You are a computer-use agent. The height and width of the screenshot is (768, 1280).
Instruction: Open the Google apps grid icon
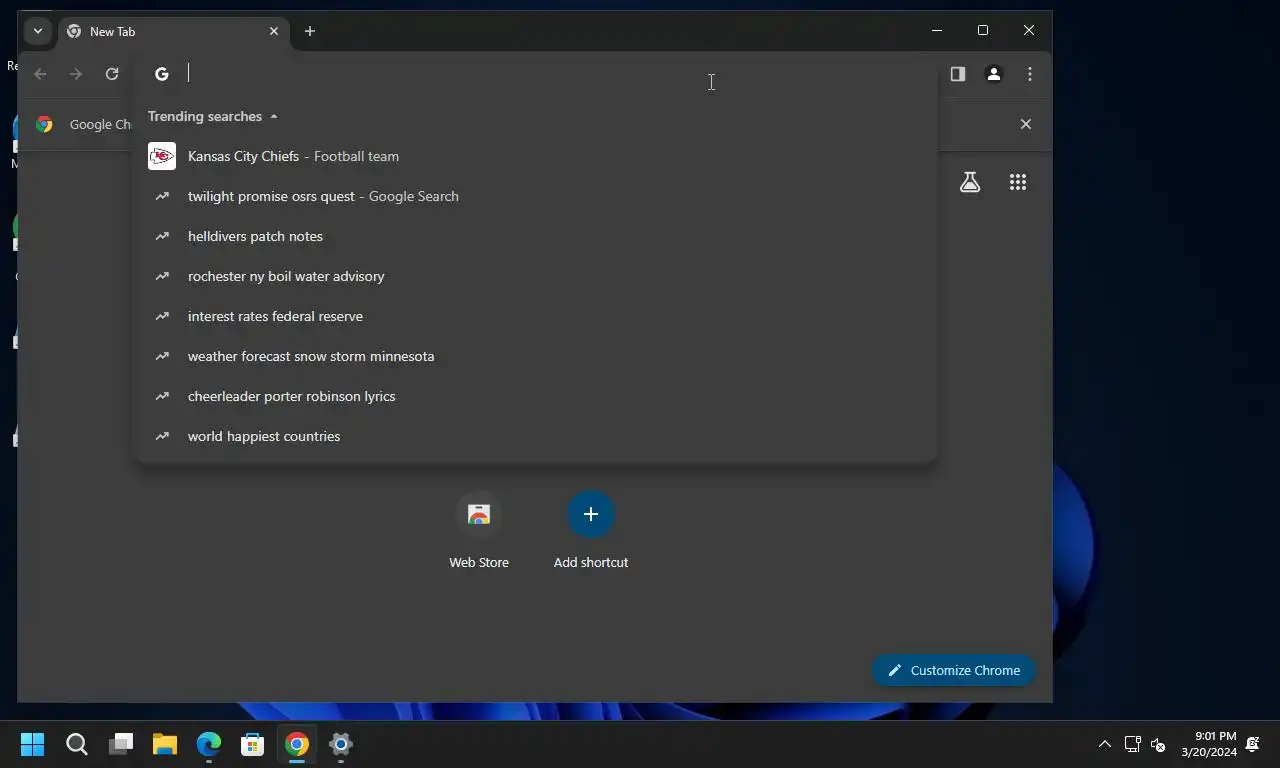pyautogui.click(x=1018, y=182)
